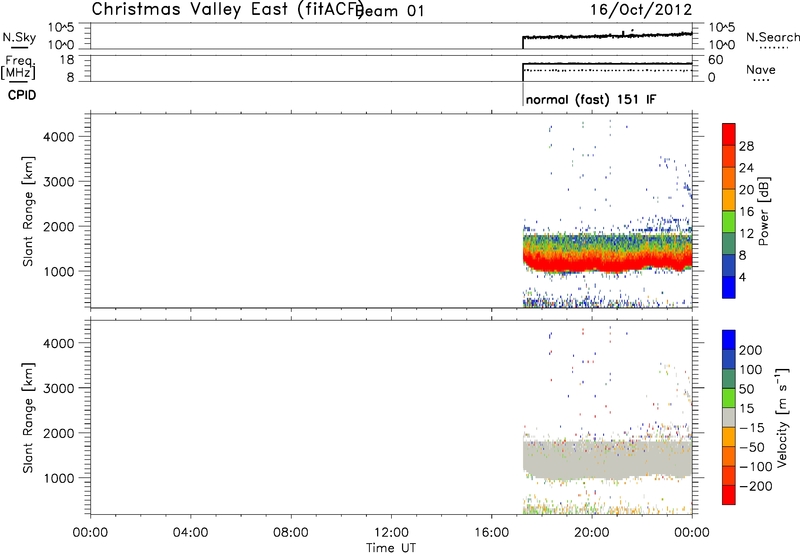Click the "18" frequency axis tick label

pos(67,60)
